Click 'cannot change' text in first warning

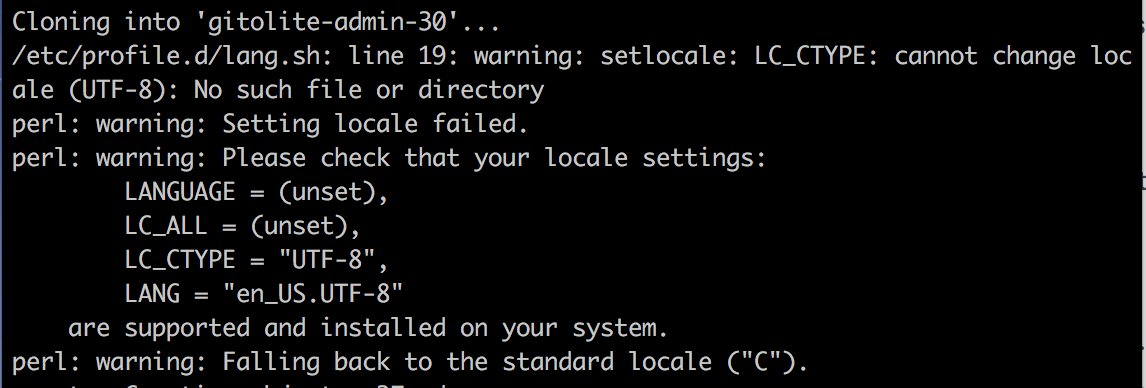(984, 56)
